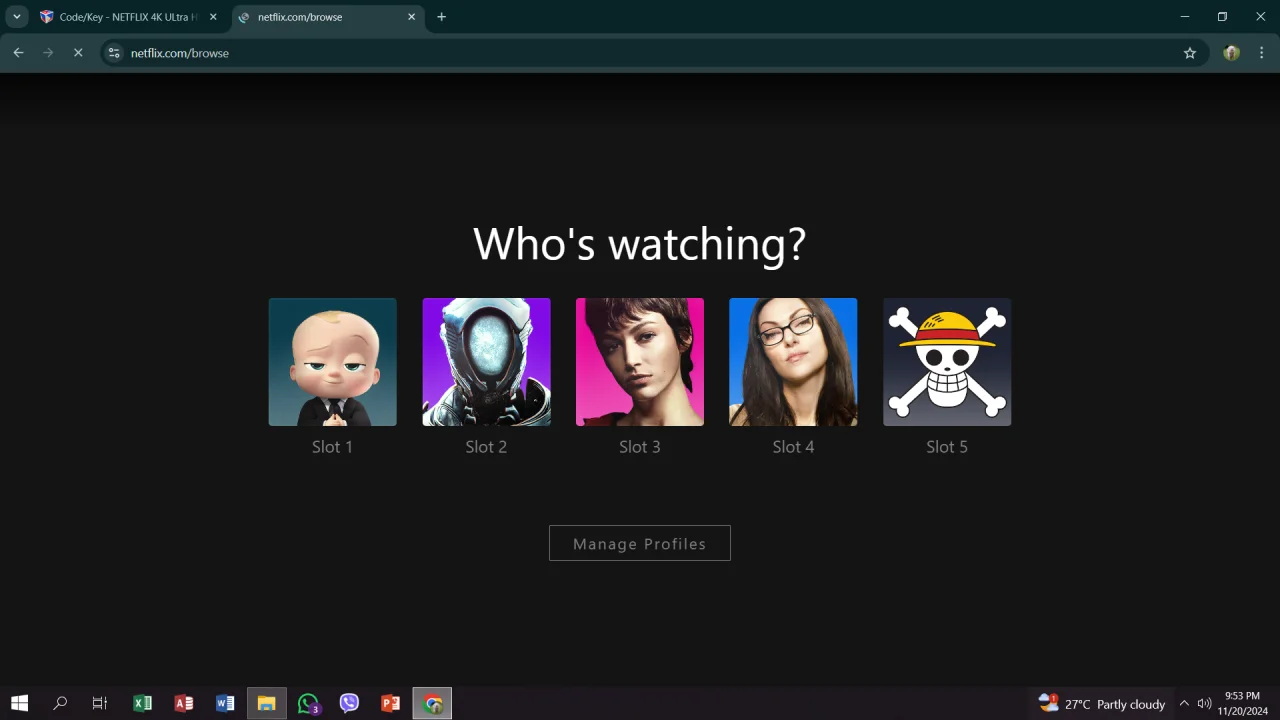Bookmark this page with the star icon
1280x720 pixels.
1190,53
